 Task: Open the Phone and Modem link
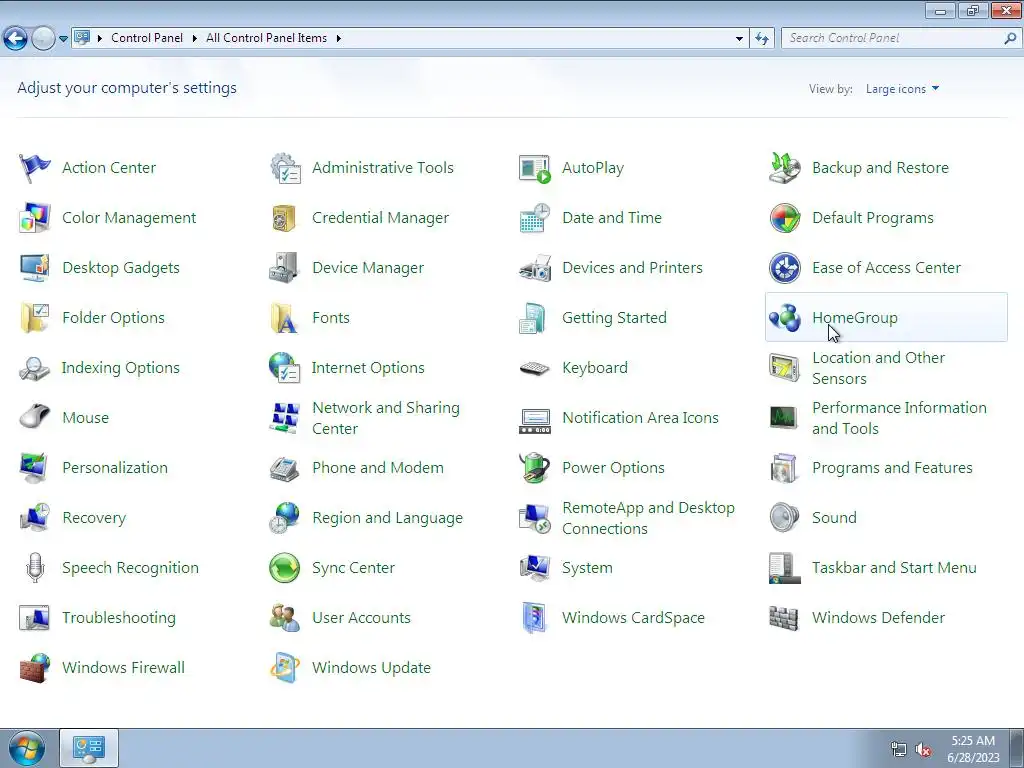(377, 468)
